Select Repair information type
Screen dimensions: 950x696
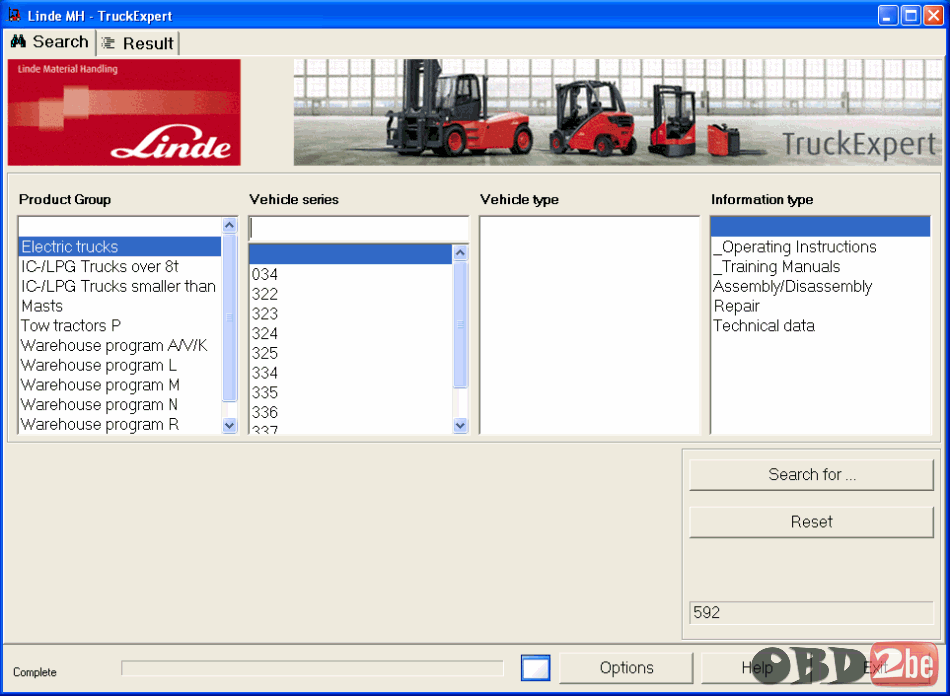tap(820, 306)
